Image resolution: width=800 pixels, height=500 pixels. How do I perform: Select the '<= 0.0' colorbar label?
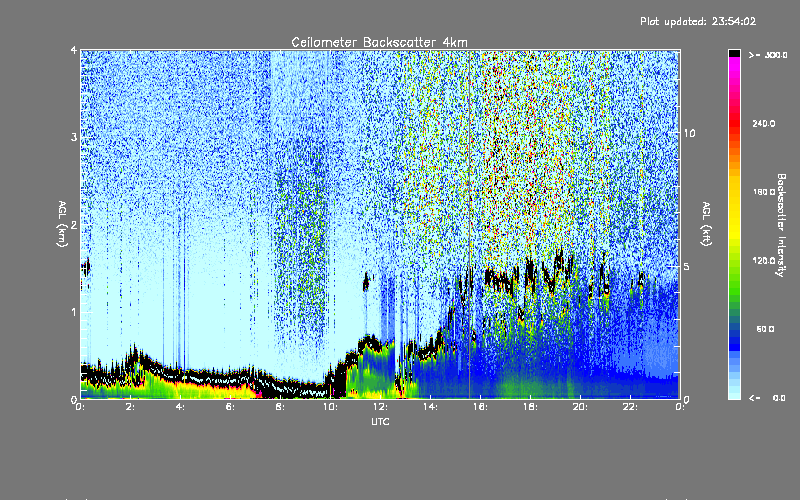[x=767, y=398]
